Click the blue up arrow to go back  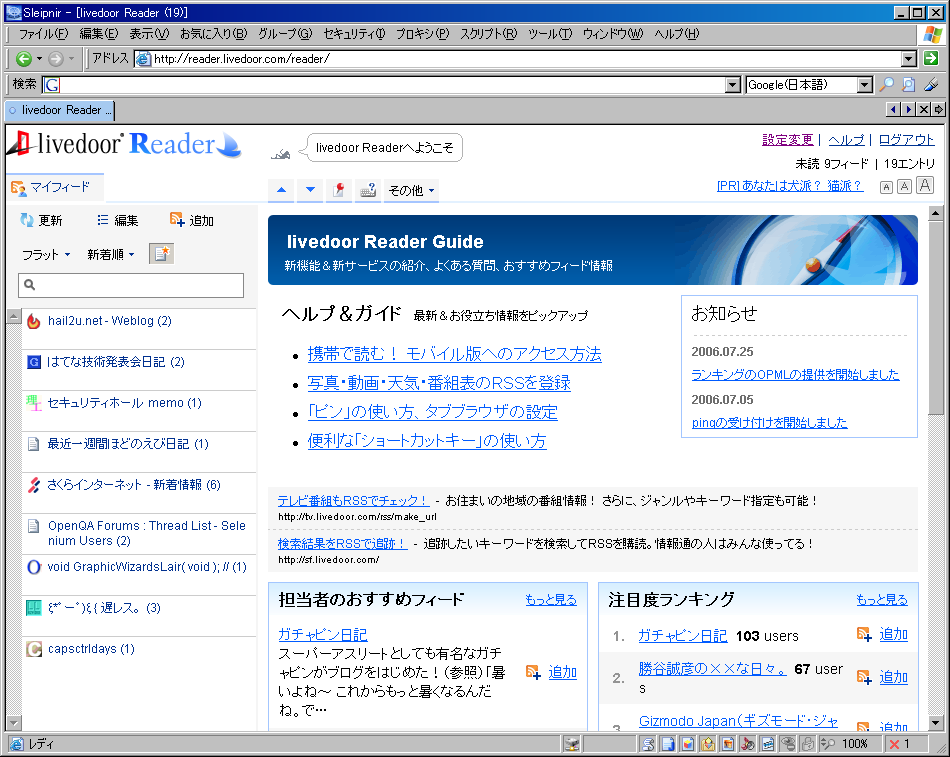(281, 189)
